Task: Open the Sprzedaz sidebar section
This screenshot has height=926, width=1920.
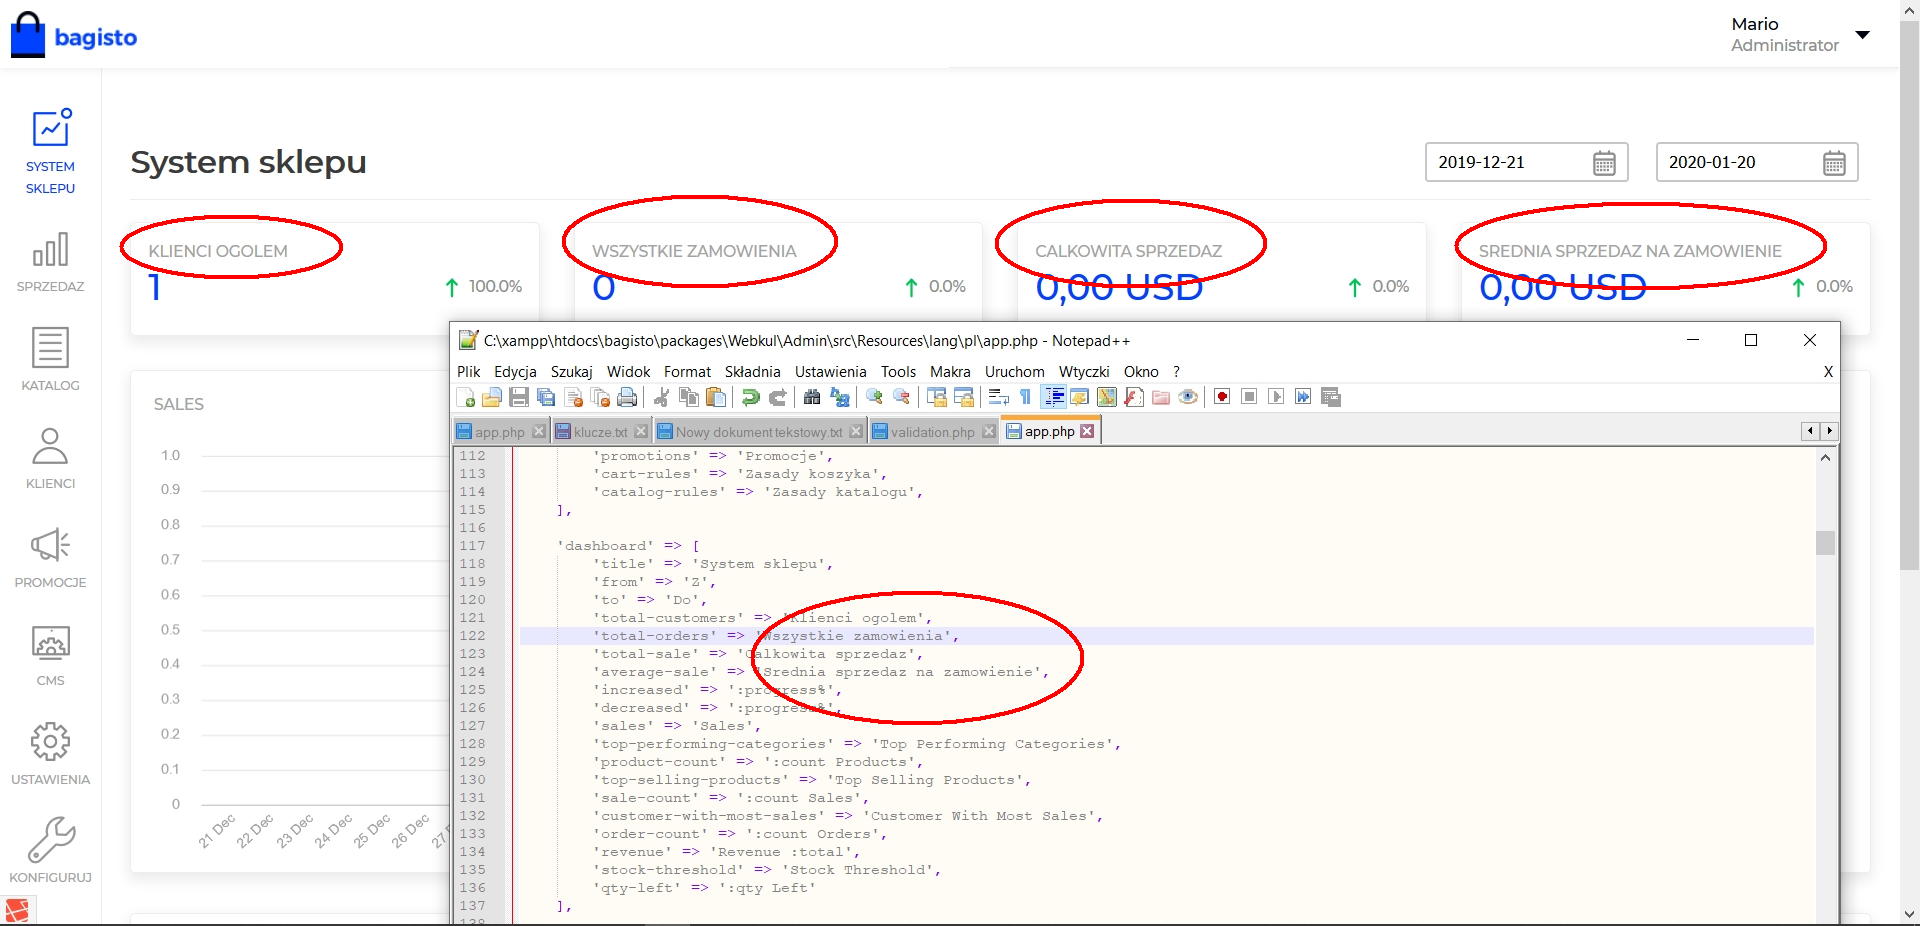Action: click(x=50, y=262)
